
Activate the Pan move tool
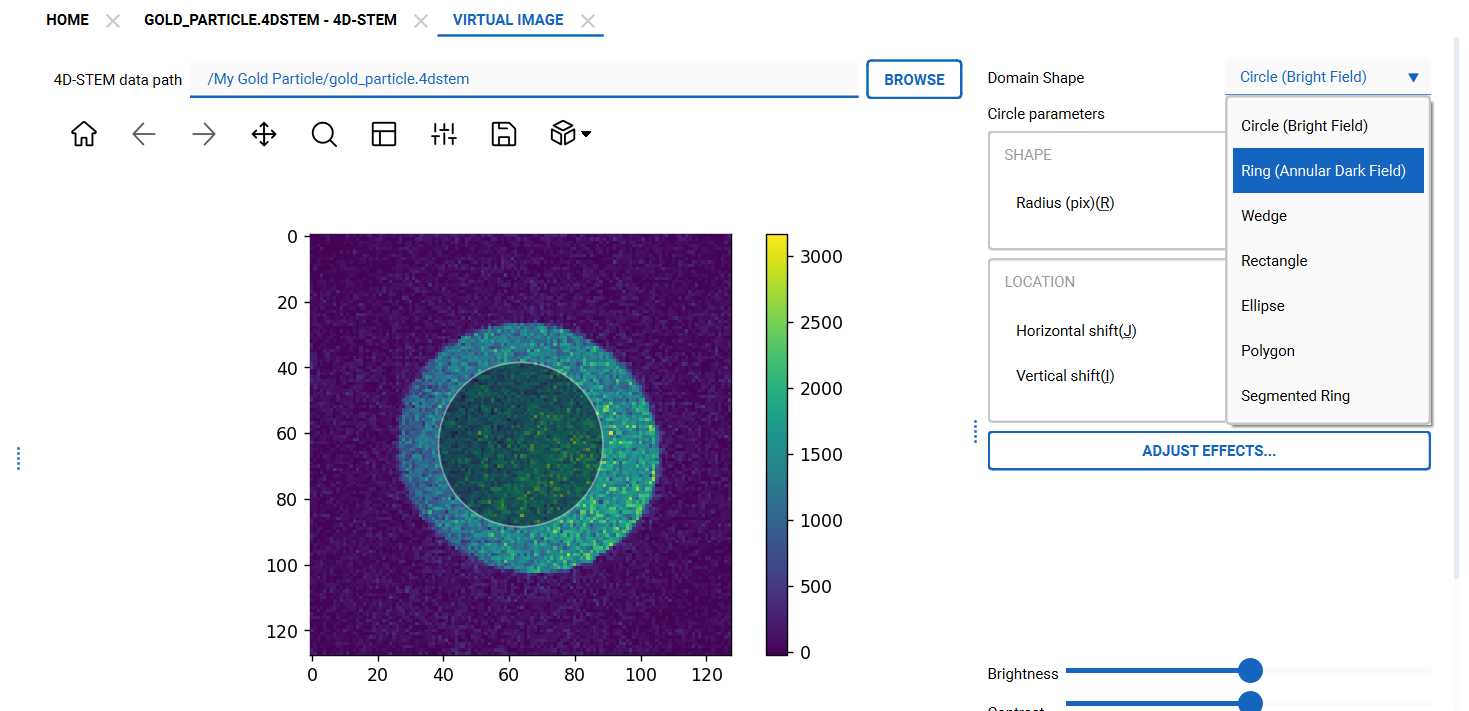(264, 134)
